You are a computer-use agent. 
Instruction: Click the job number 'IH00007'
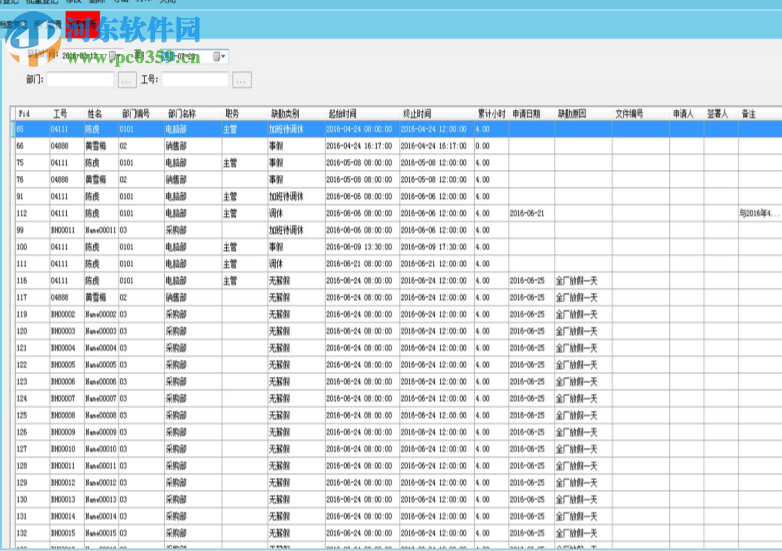pyautogui.click(x=63, y=398)
